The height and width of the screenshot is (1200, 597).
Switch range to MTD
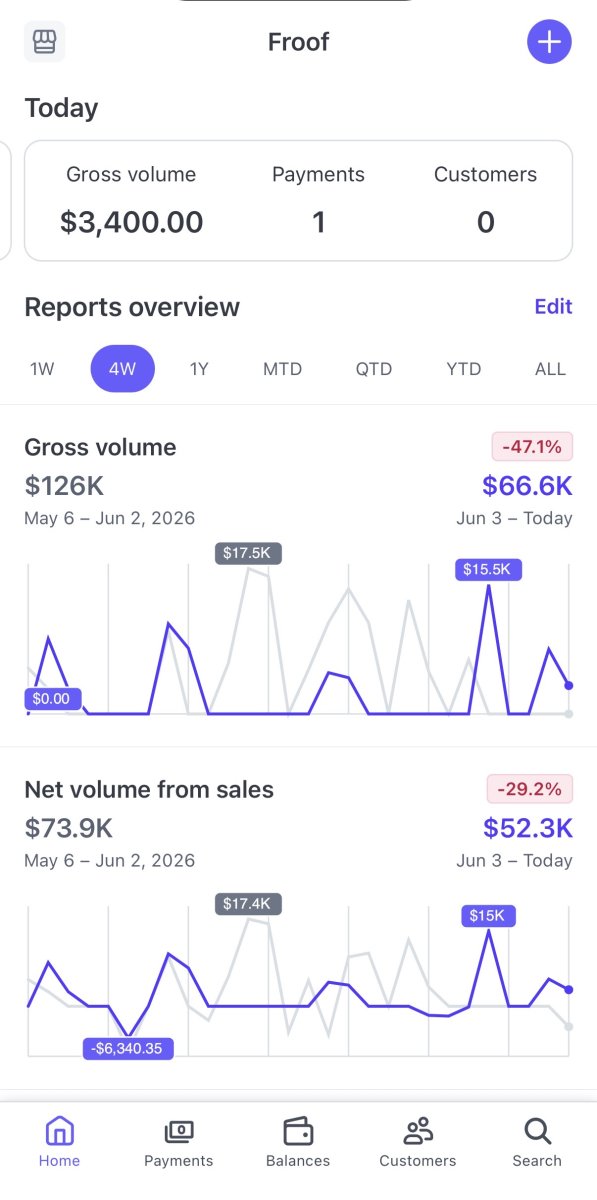(x=282, y=369)
